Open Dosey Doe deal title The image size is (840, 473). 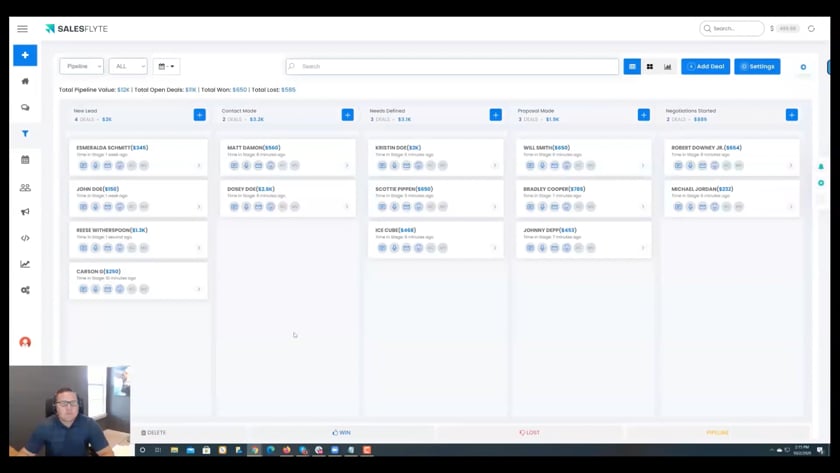[251, 189]
